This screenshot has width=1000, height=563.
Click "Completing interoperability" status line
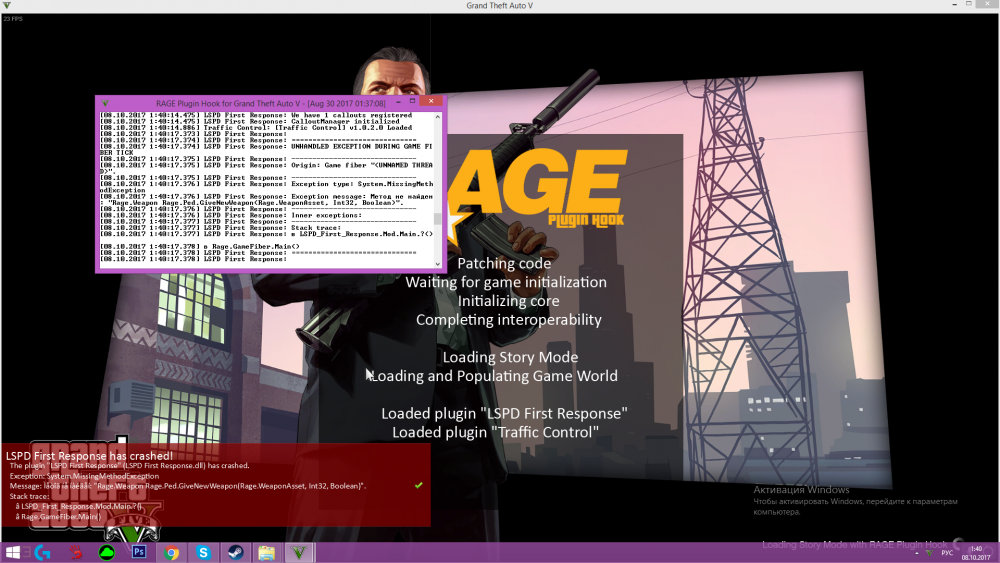point(508,319)
